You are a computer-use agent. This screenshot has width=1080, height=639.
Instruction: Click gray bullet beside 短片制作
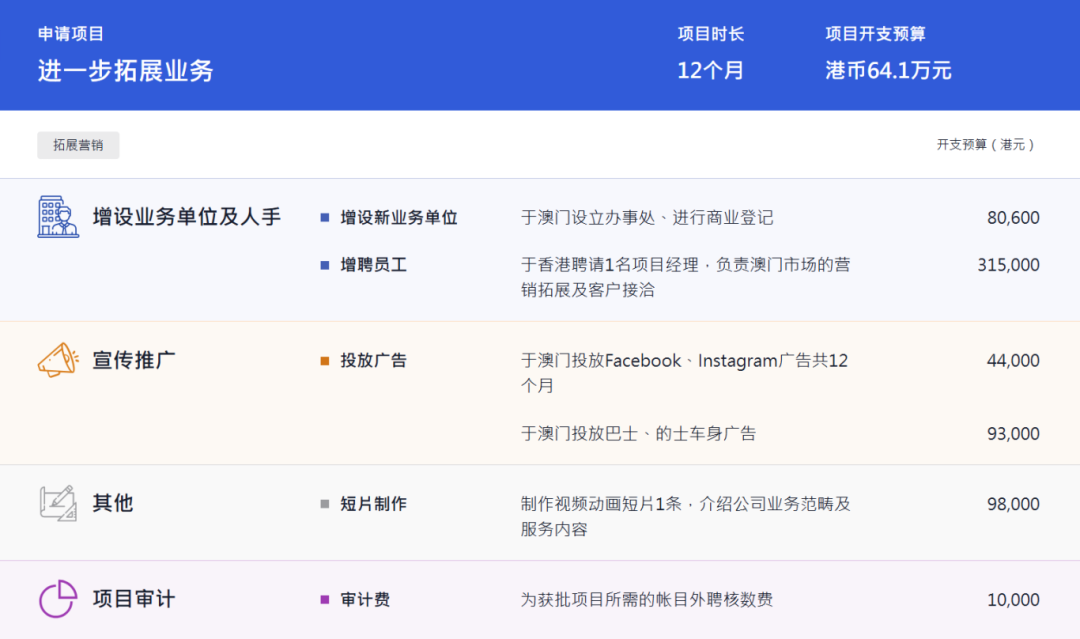pos(325,504)
